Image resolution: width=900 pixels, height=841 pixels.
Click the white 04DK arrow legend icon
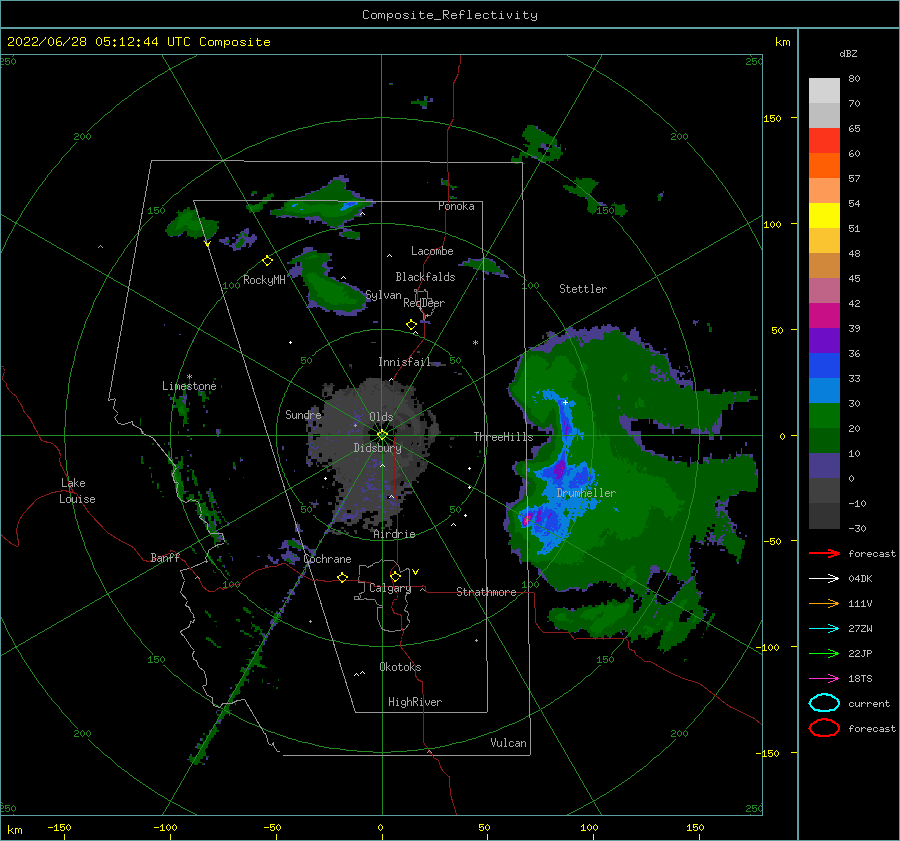[x=824, y=578]
